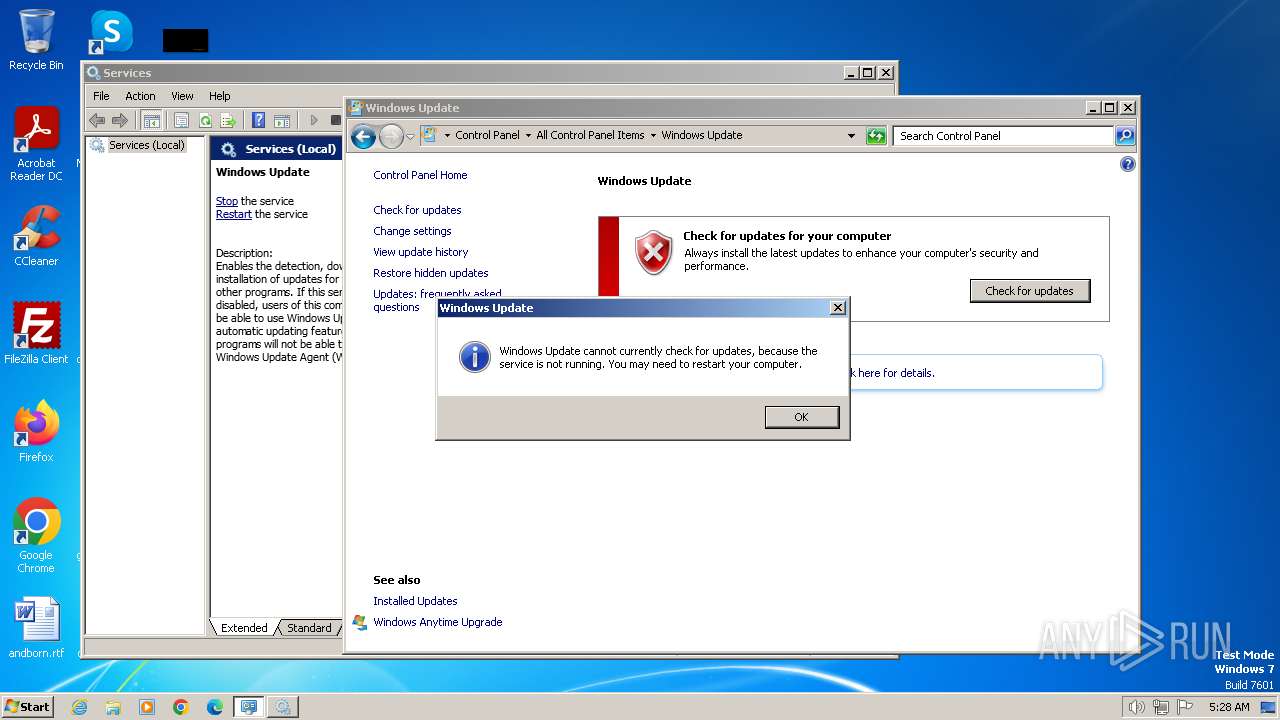The image size is (1280, 720).
Task: Open Installed Updates link
Action: 415,601
